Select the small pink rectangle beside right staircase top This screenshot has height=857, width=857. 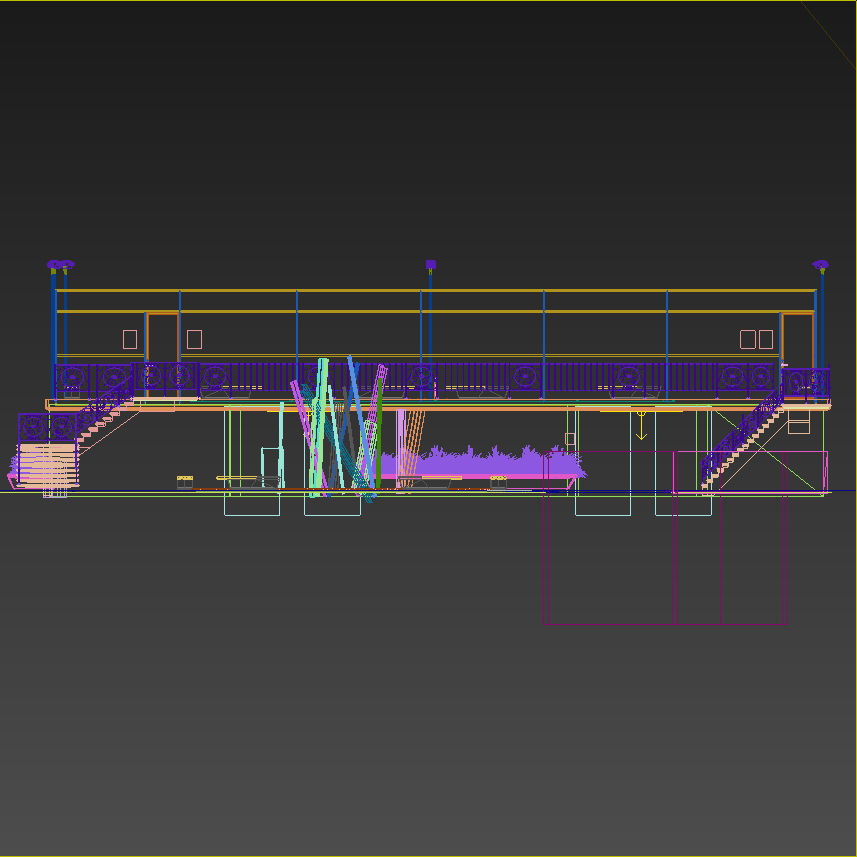pos(799,422)
